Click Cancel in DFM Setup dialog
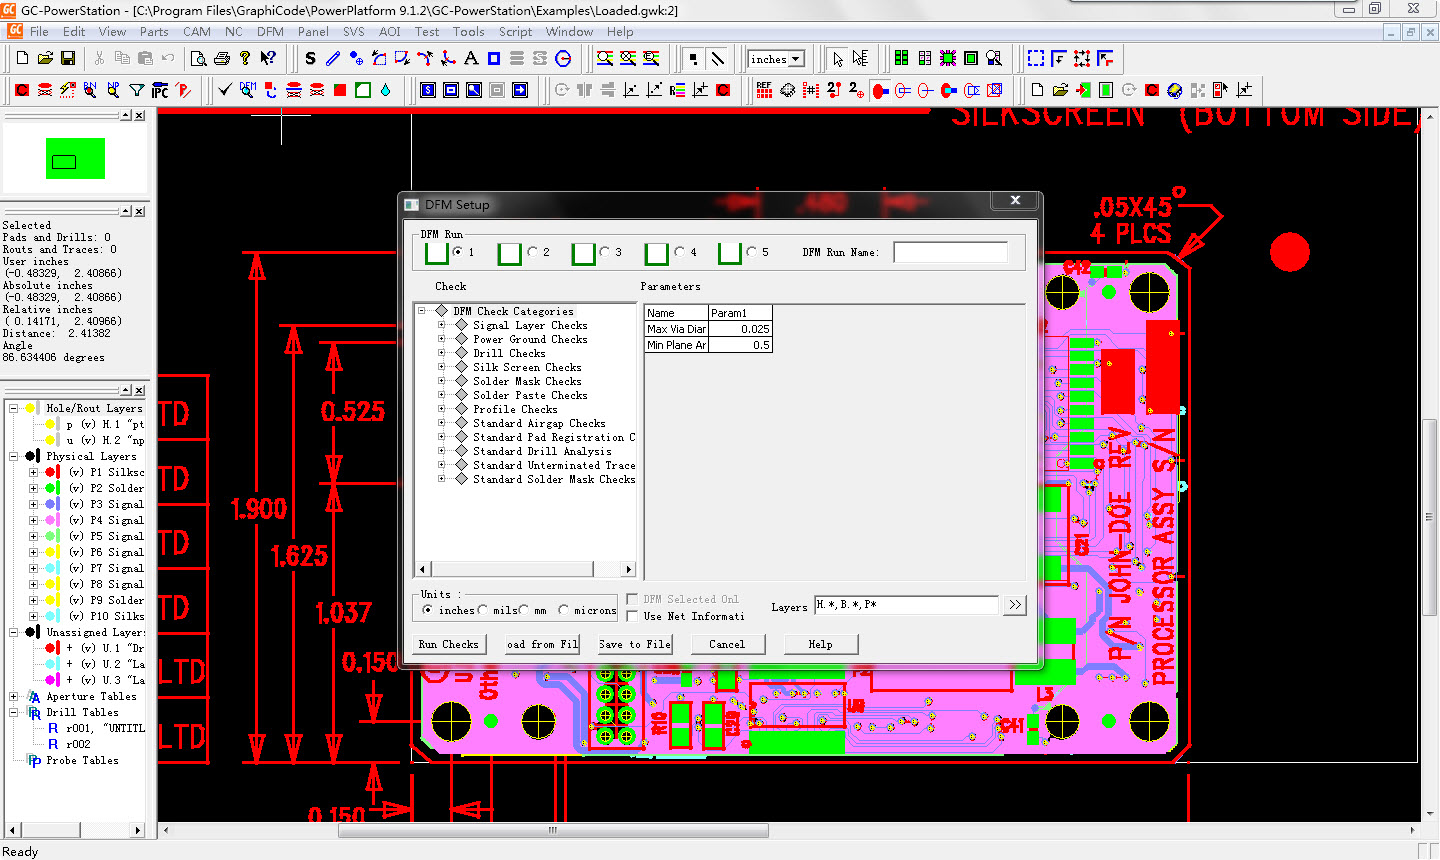 coord(727,645)
